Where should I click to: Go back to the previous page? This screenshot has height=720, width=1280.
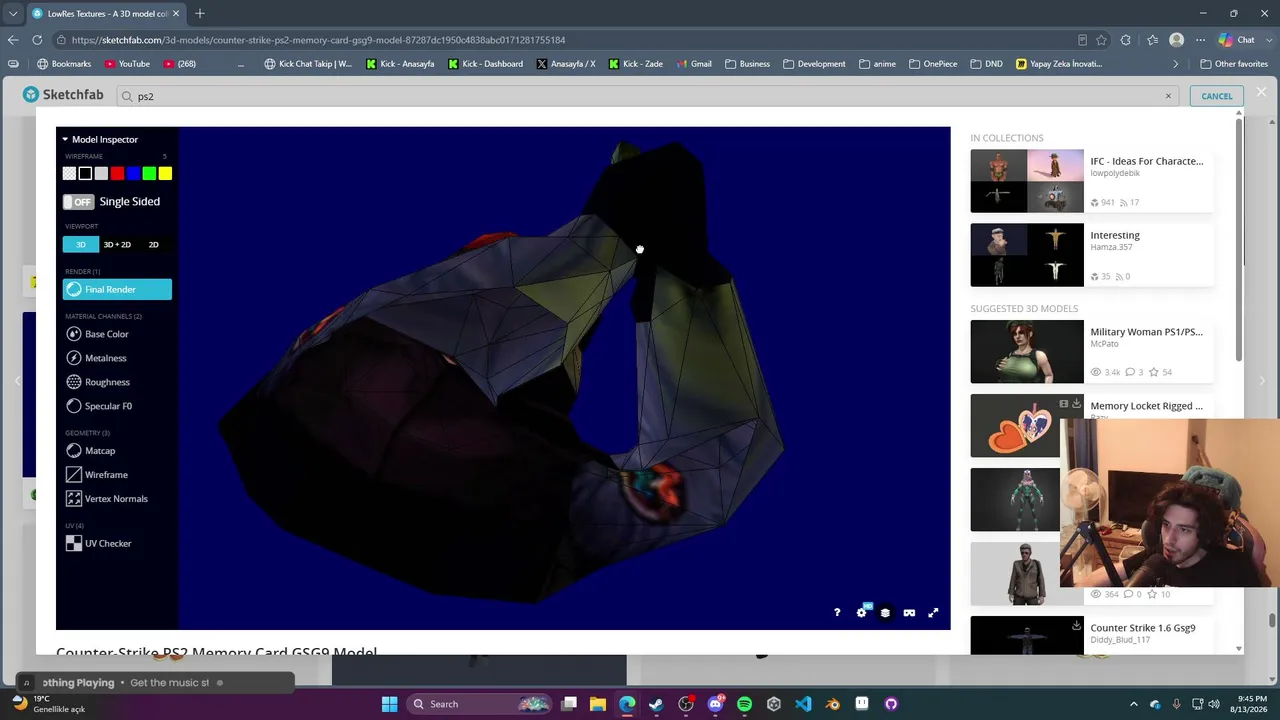click(13, 40)
